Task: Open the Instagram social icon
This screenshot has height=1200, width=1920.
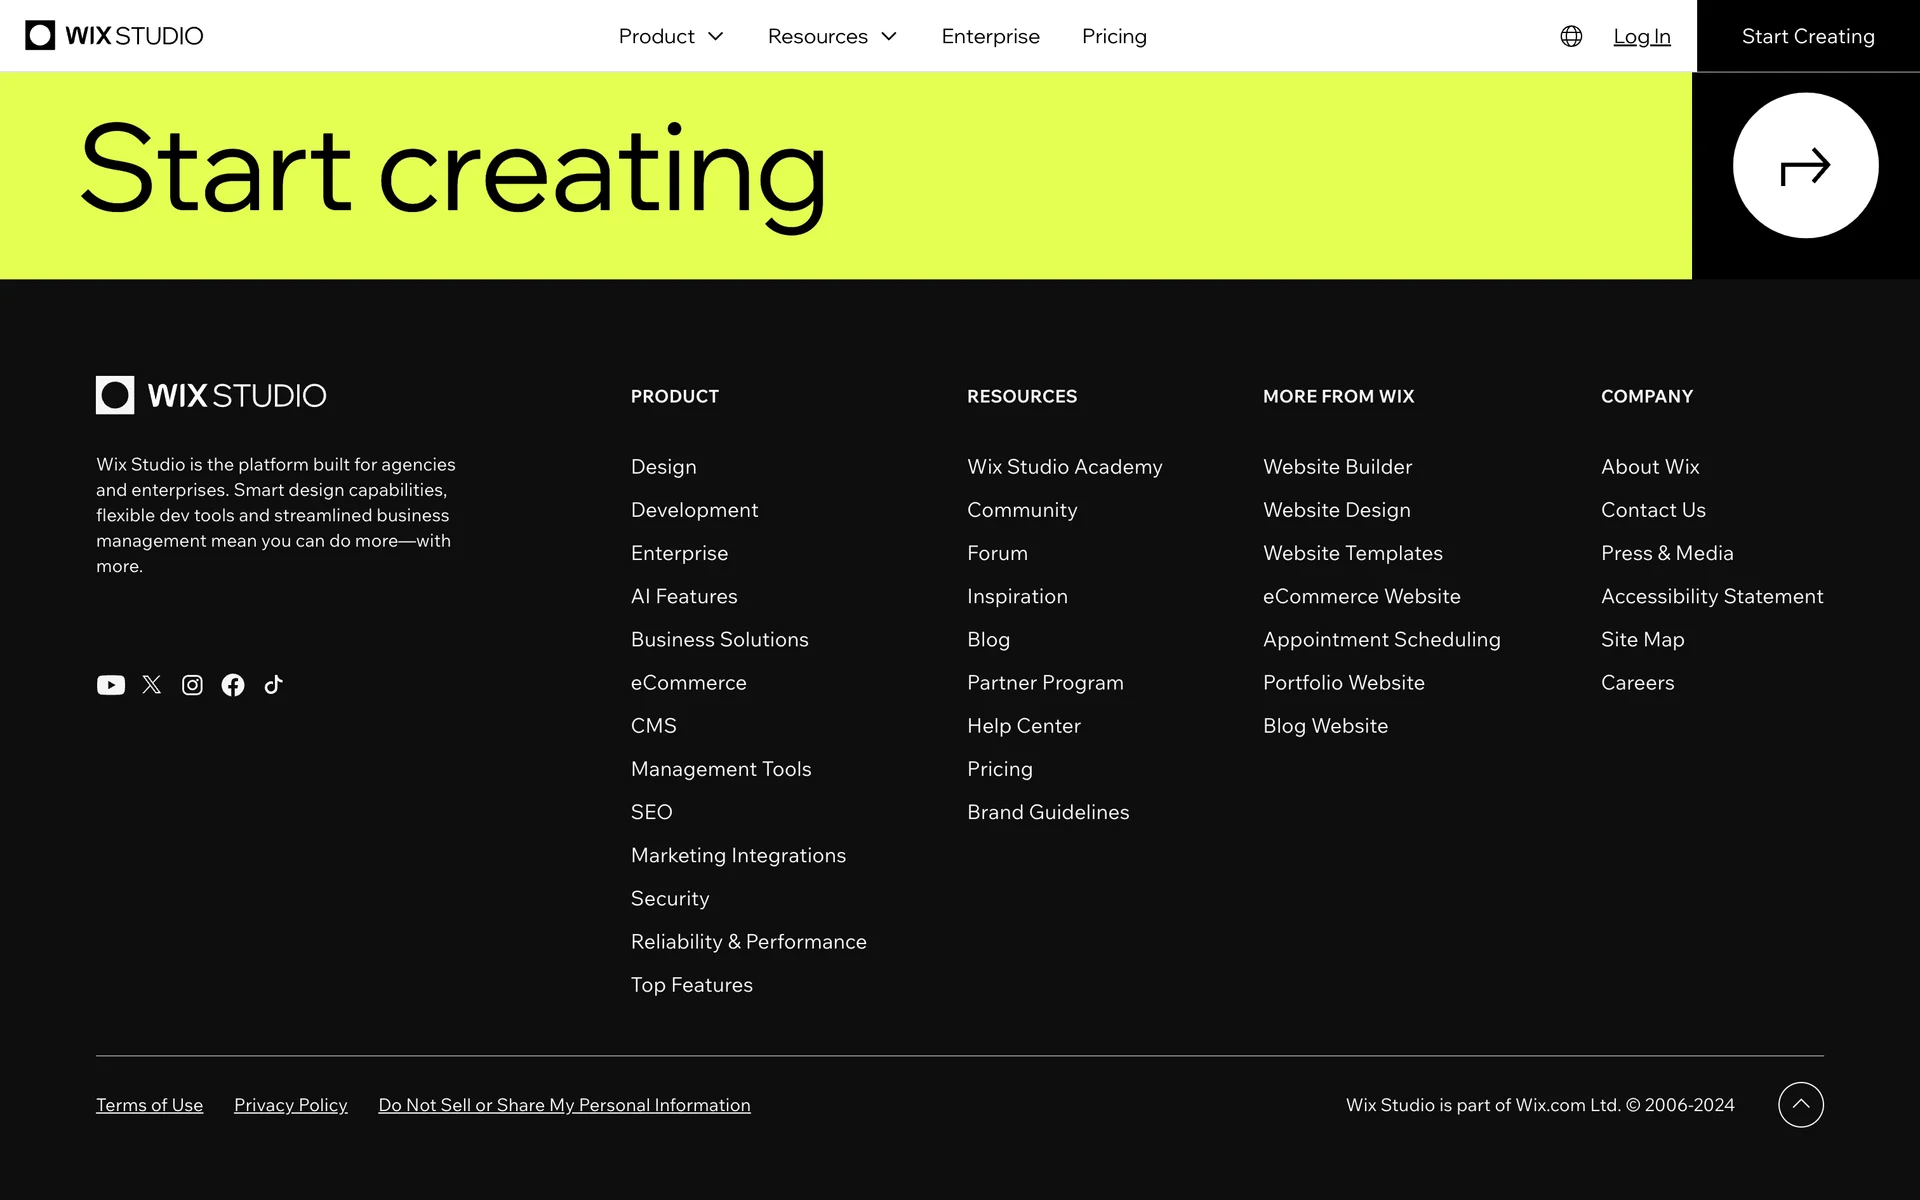Action: coord(192,685)
